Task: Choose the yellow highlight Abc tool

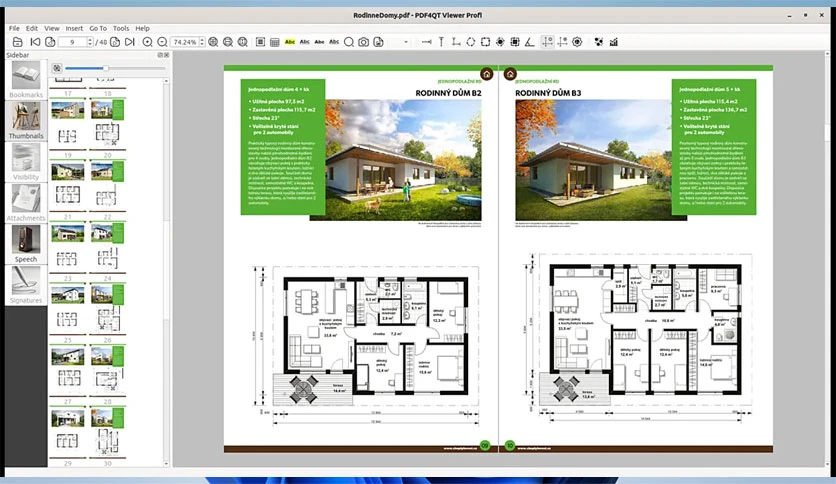Action: pyautogui.click(x=290, y=42)
